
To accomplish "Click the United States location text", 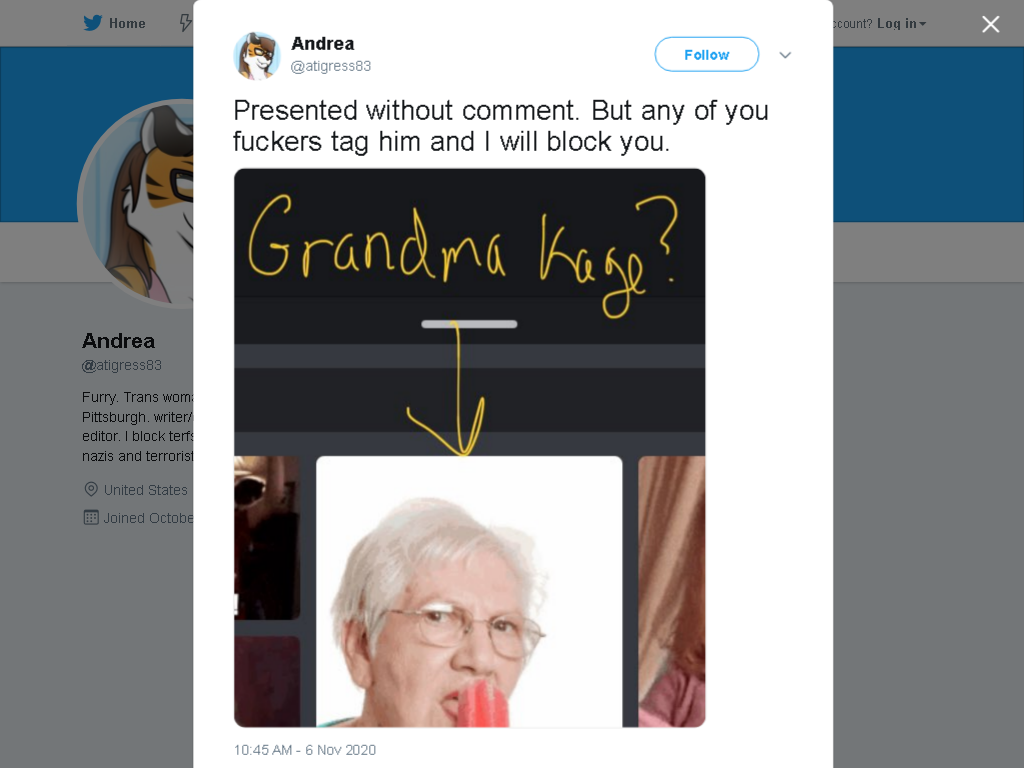I will coord(145,490).
